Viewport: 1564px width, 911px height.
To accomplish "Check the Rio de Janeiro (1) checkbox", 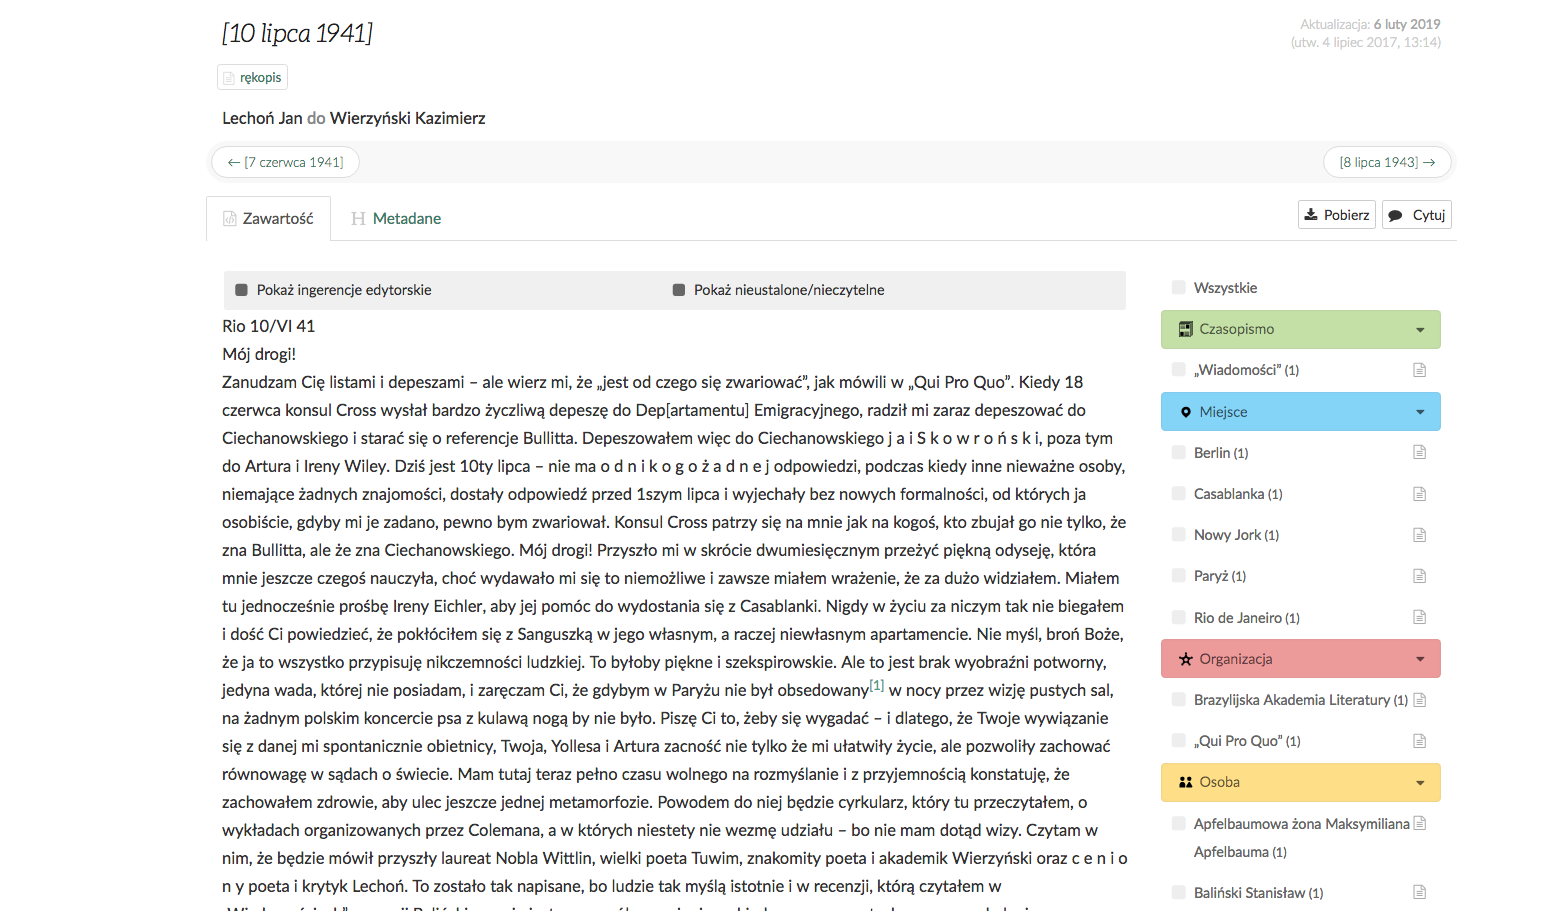I will (x=1179, y=617).
